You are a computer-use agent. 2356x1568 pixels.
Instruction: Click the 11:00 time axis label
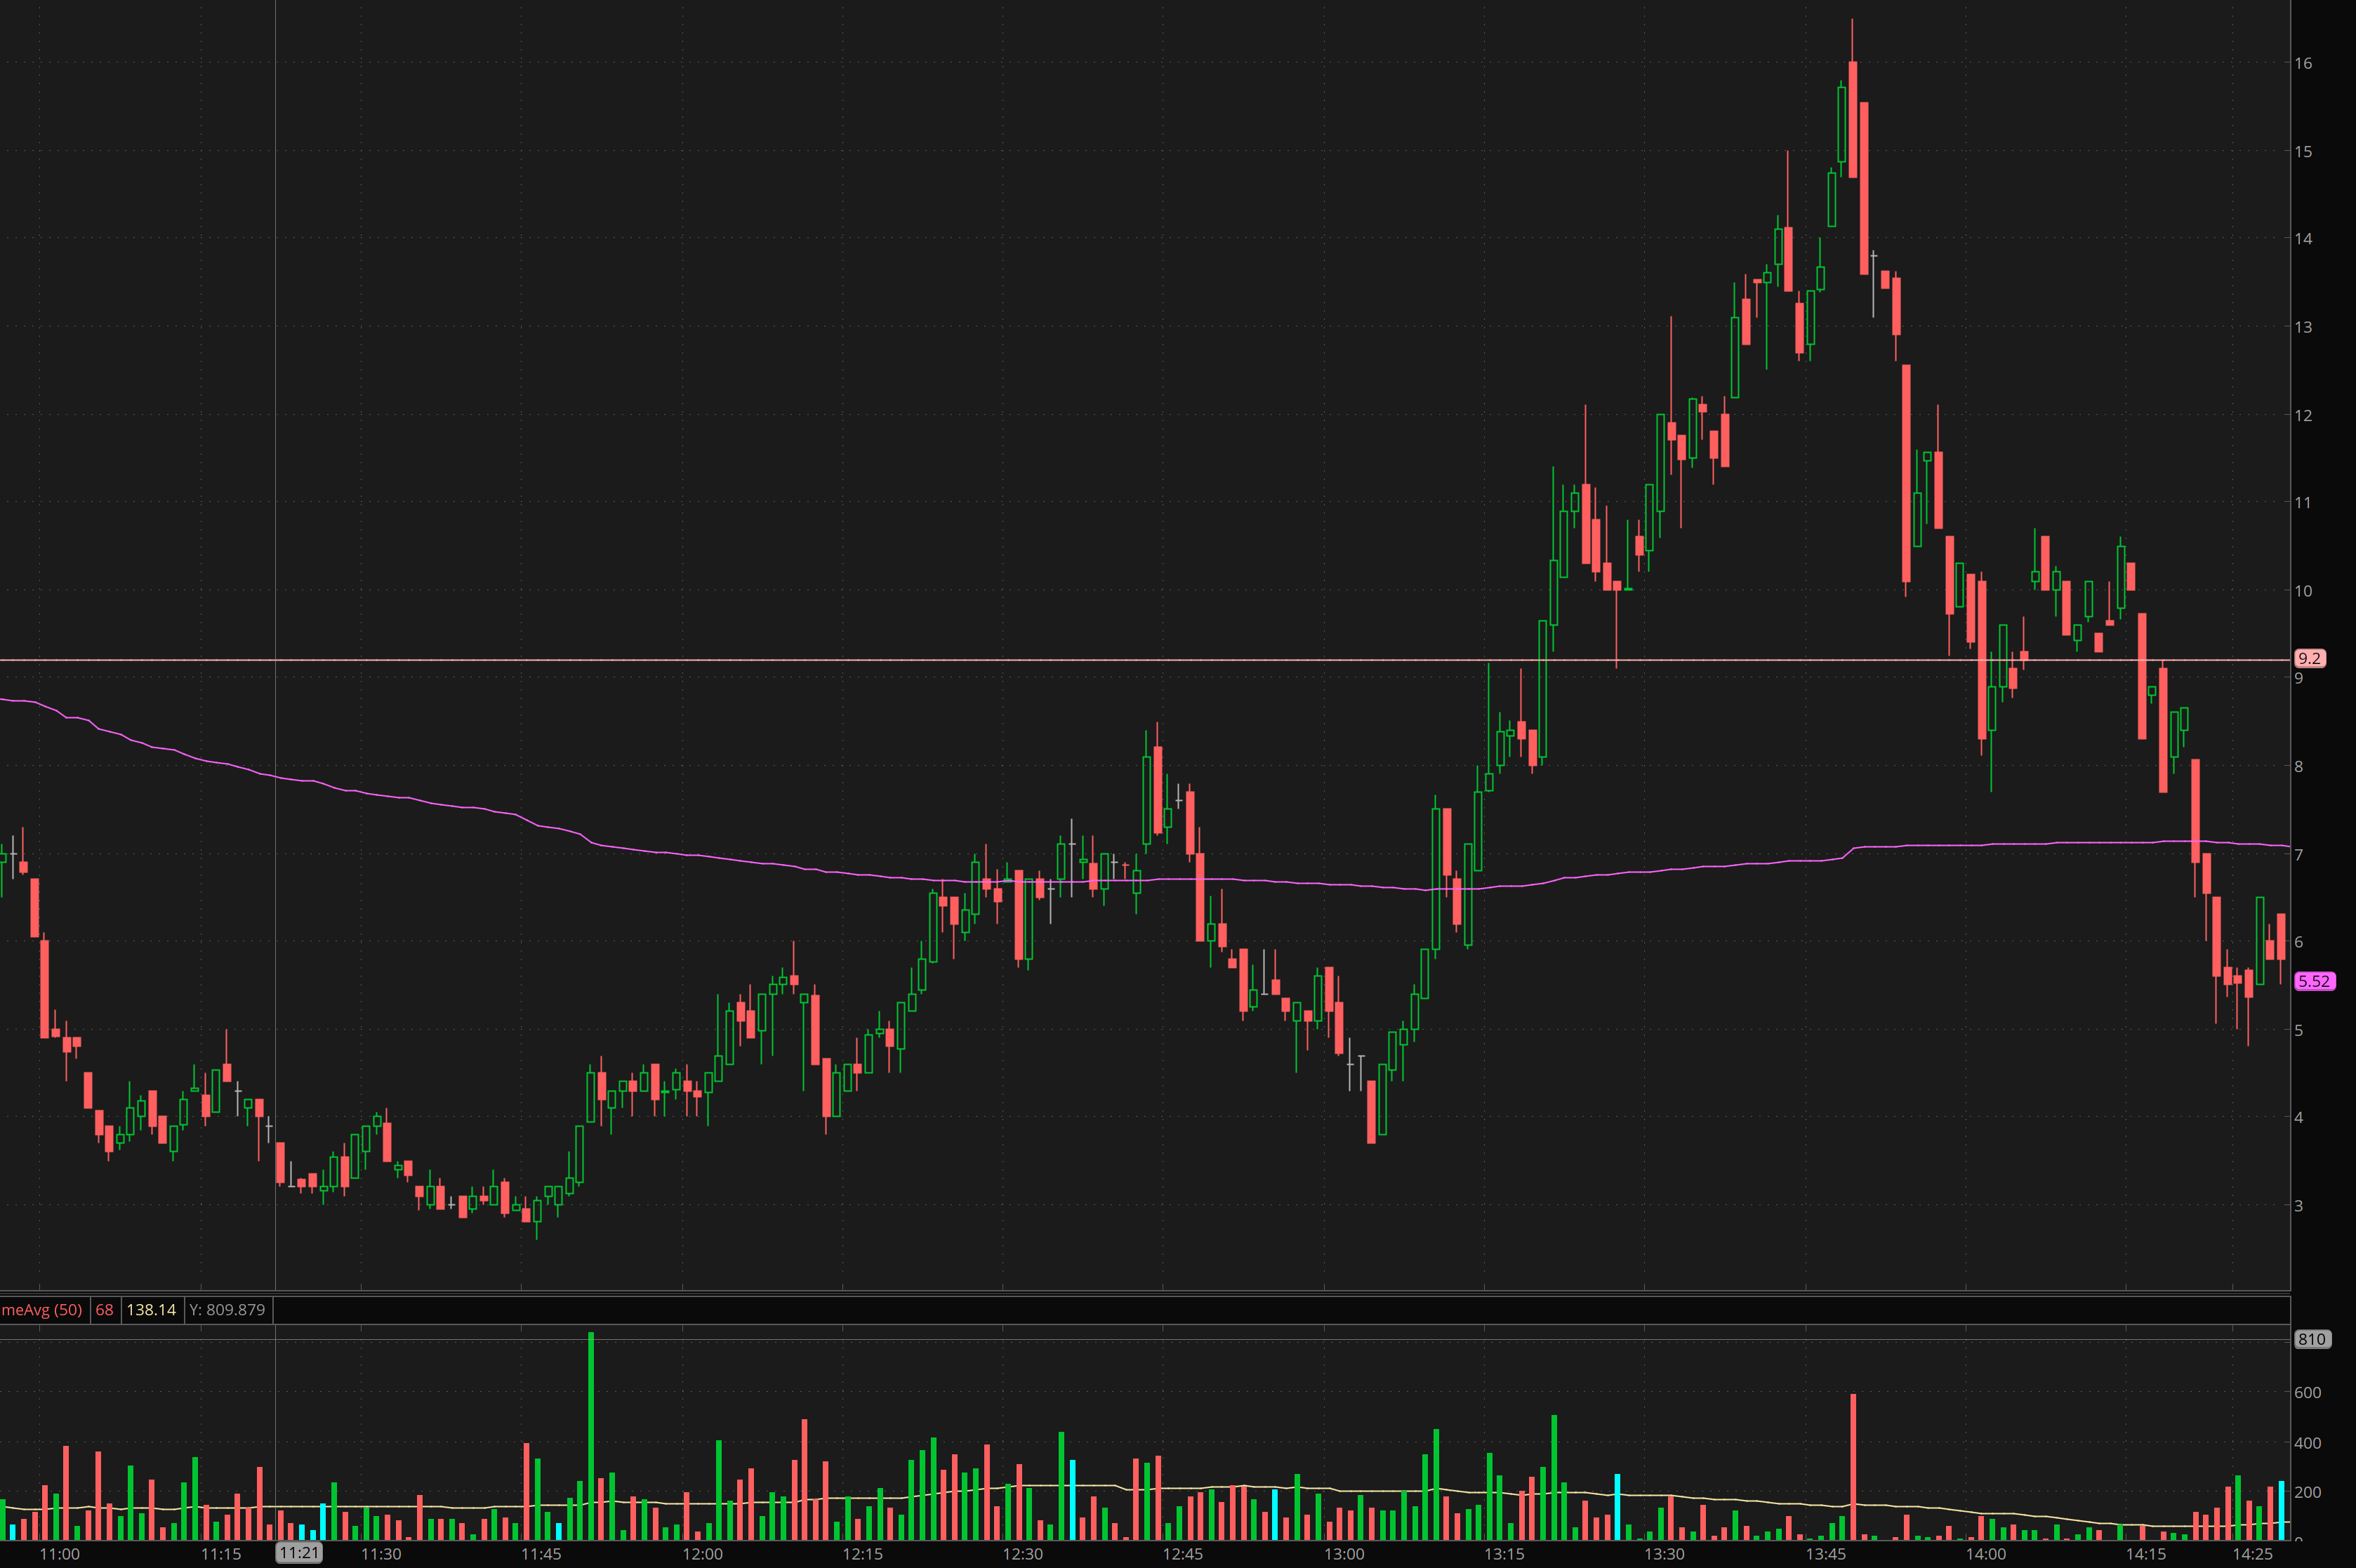[59, 1554]
